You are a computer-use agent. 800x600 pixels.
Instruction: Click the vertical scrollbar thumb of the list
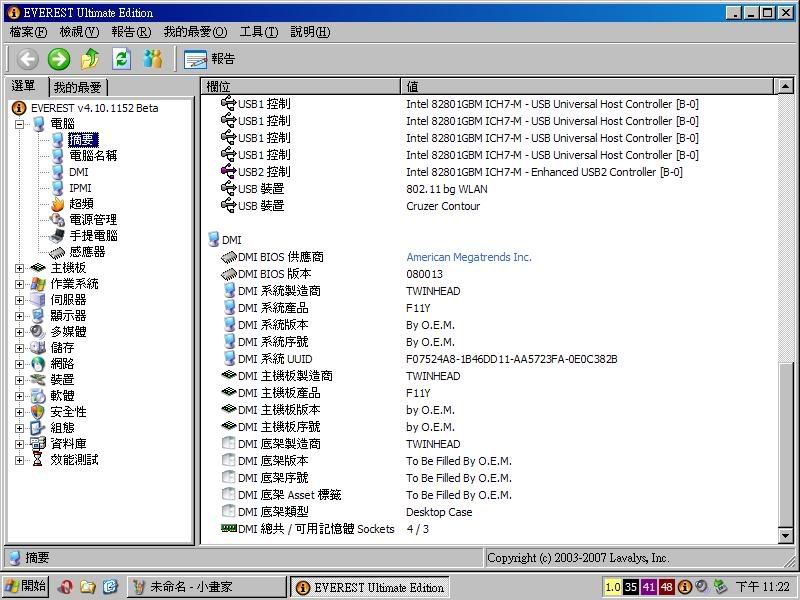coord(786,444)
